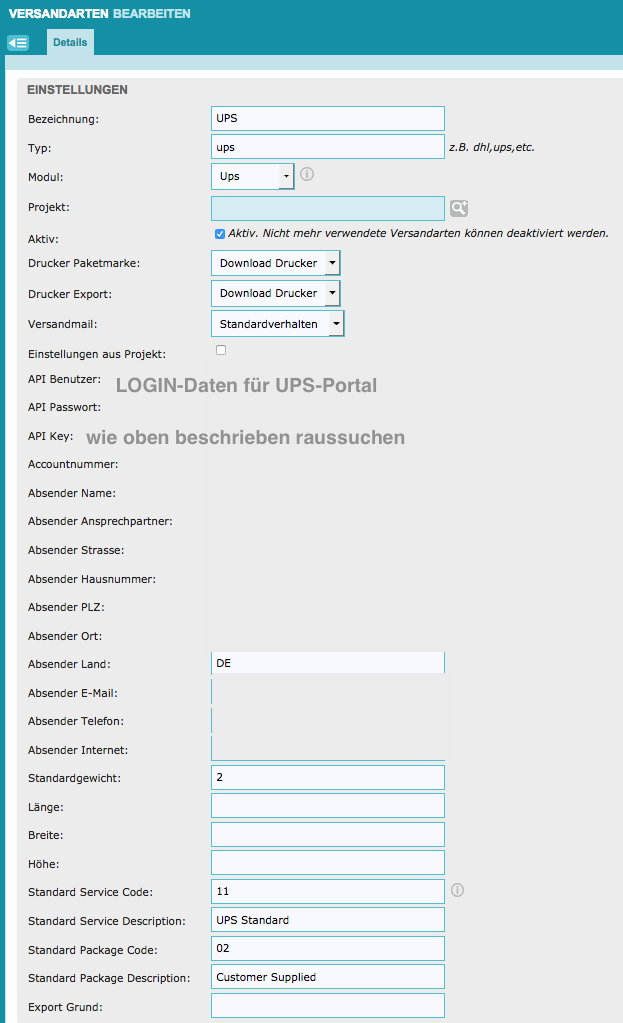Edit Standard Service Description field
The height and width of the screenshot is (1023, 623).
(x=328, y=920)
